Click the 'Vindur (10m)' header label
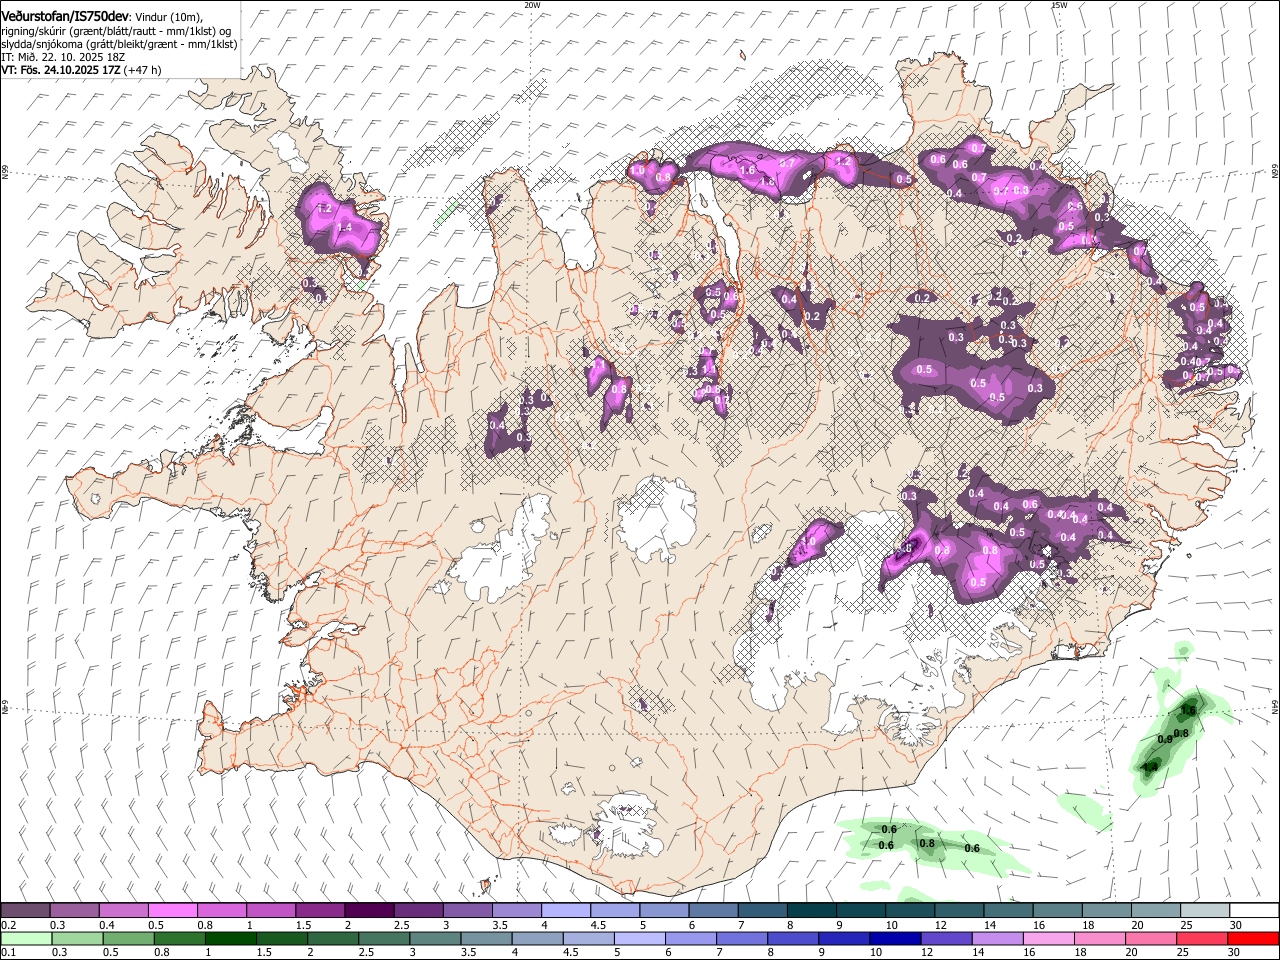The height and width of the screenshot is (960, 1280). (166, 17)
